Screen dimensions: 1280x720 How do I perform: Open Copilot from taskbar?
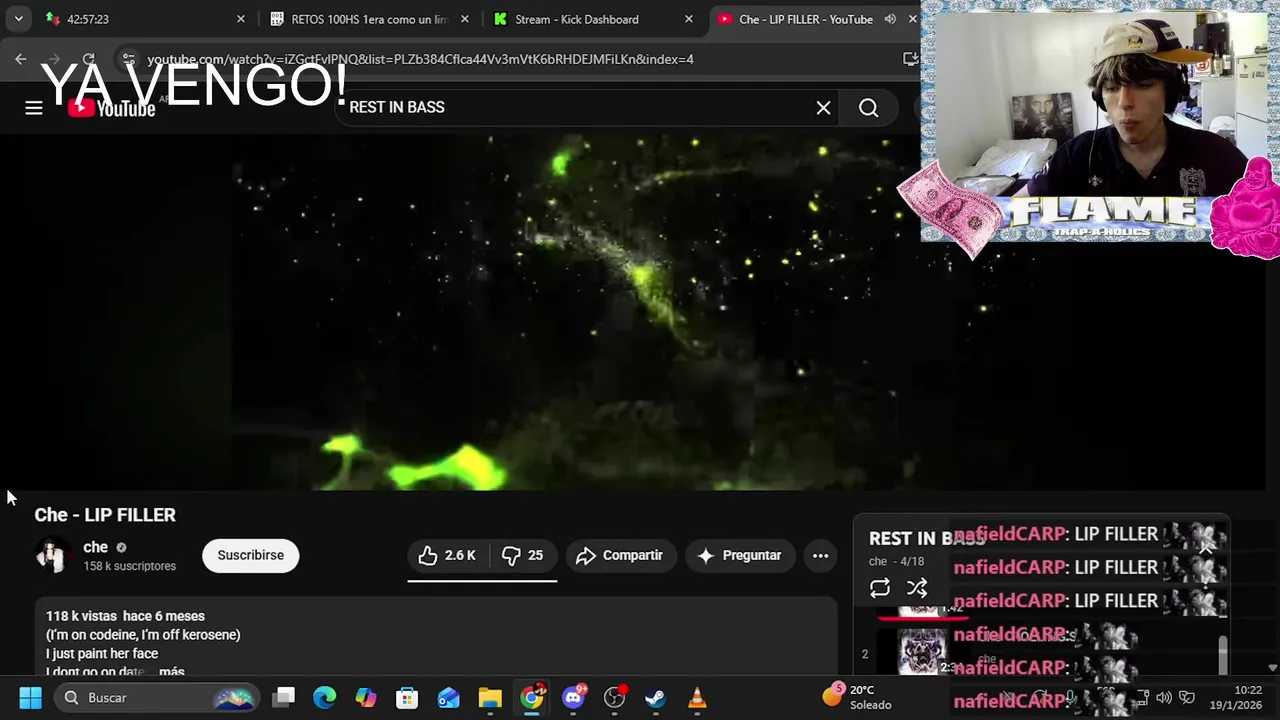(366, 698)
